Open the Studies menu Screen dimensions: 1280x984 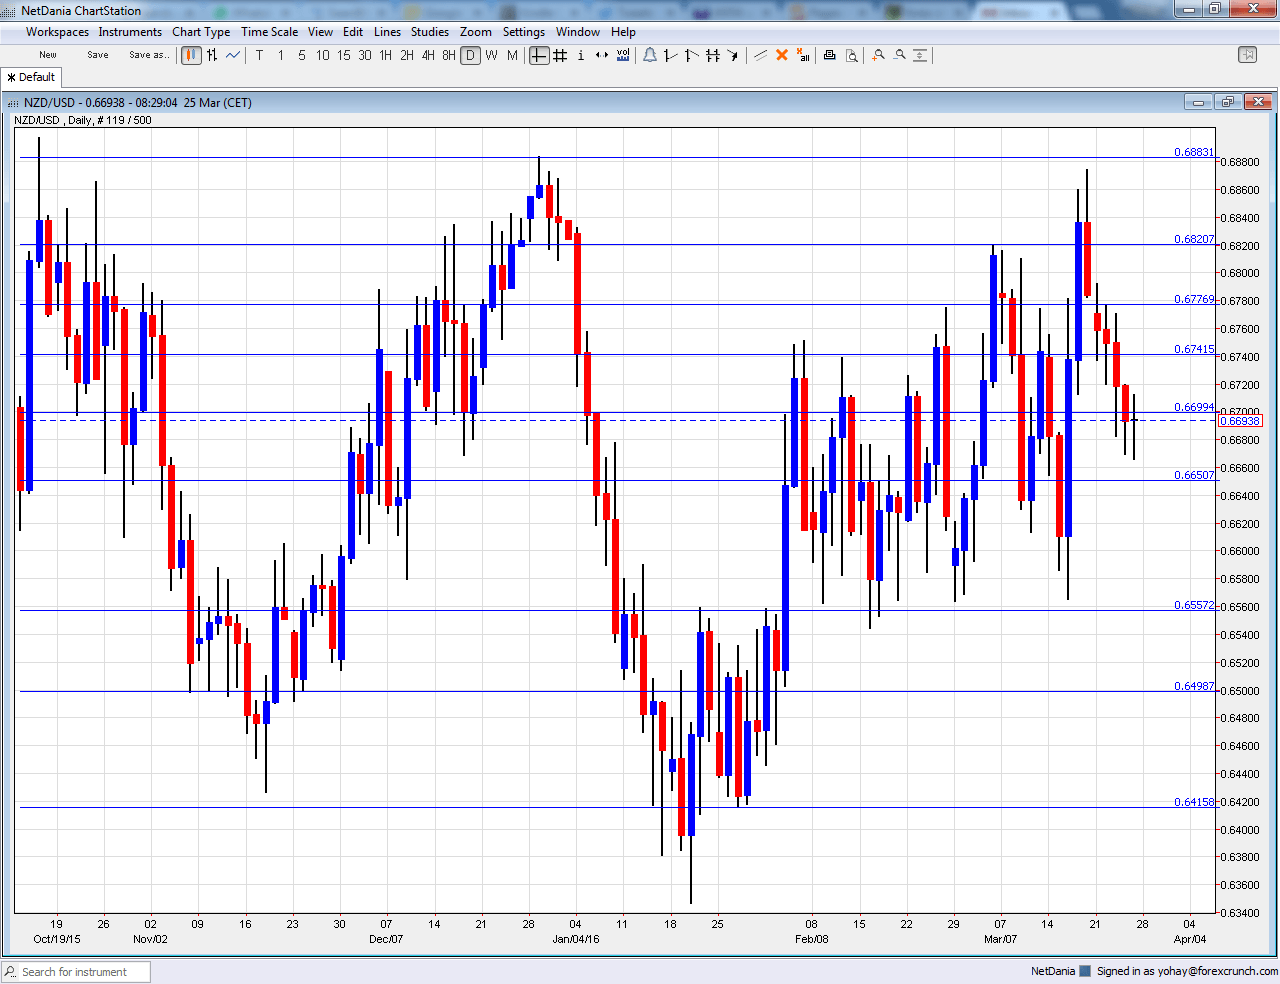pos(430,31)
